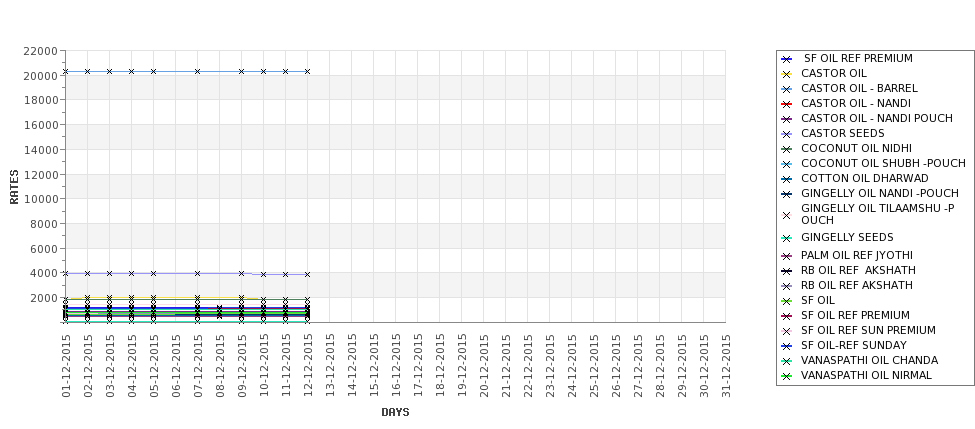The width and height of the screenshot is (975, 429).
Task: Click the CASTOR SEEDS legend marker
Action: coord(786,134)
